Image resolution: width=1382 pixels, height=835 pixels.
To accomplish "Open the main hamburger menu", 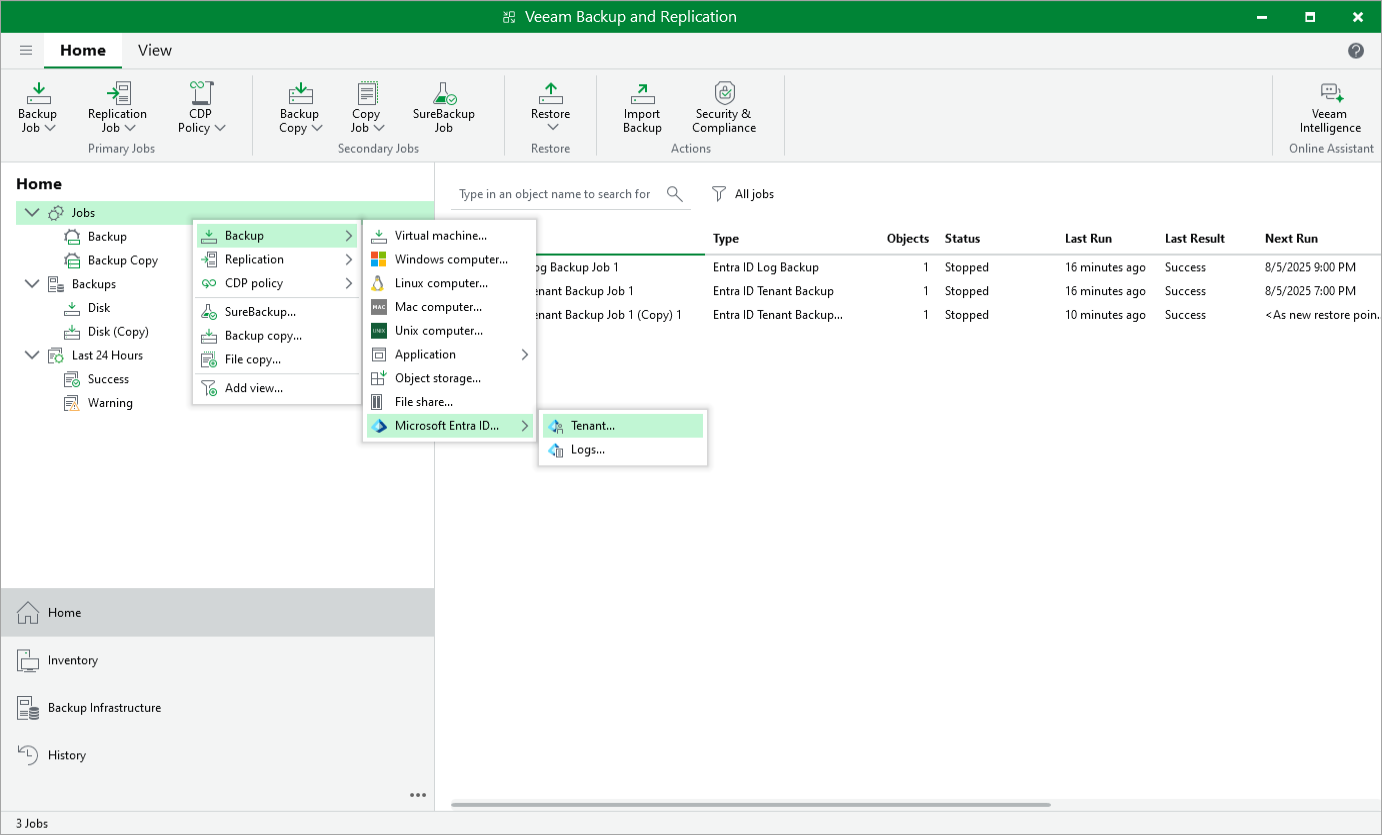I will click(26, 50).
